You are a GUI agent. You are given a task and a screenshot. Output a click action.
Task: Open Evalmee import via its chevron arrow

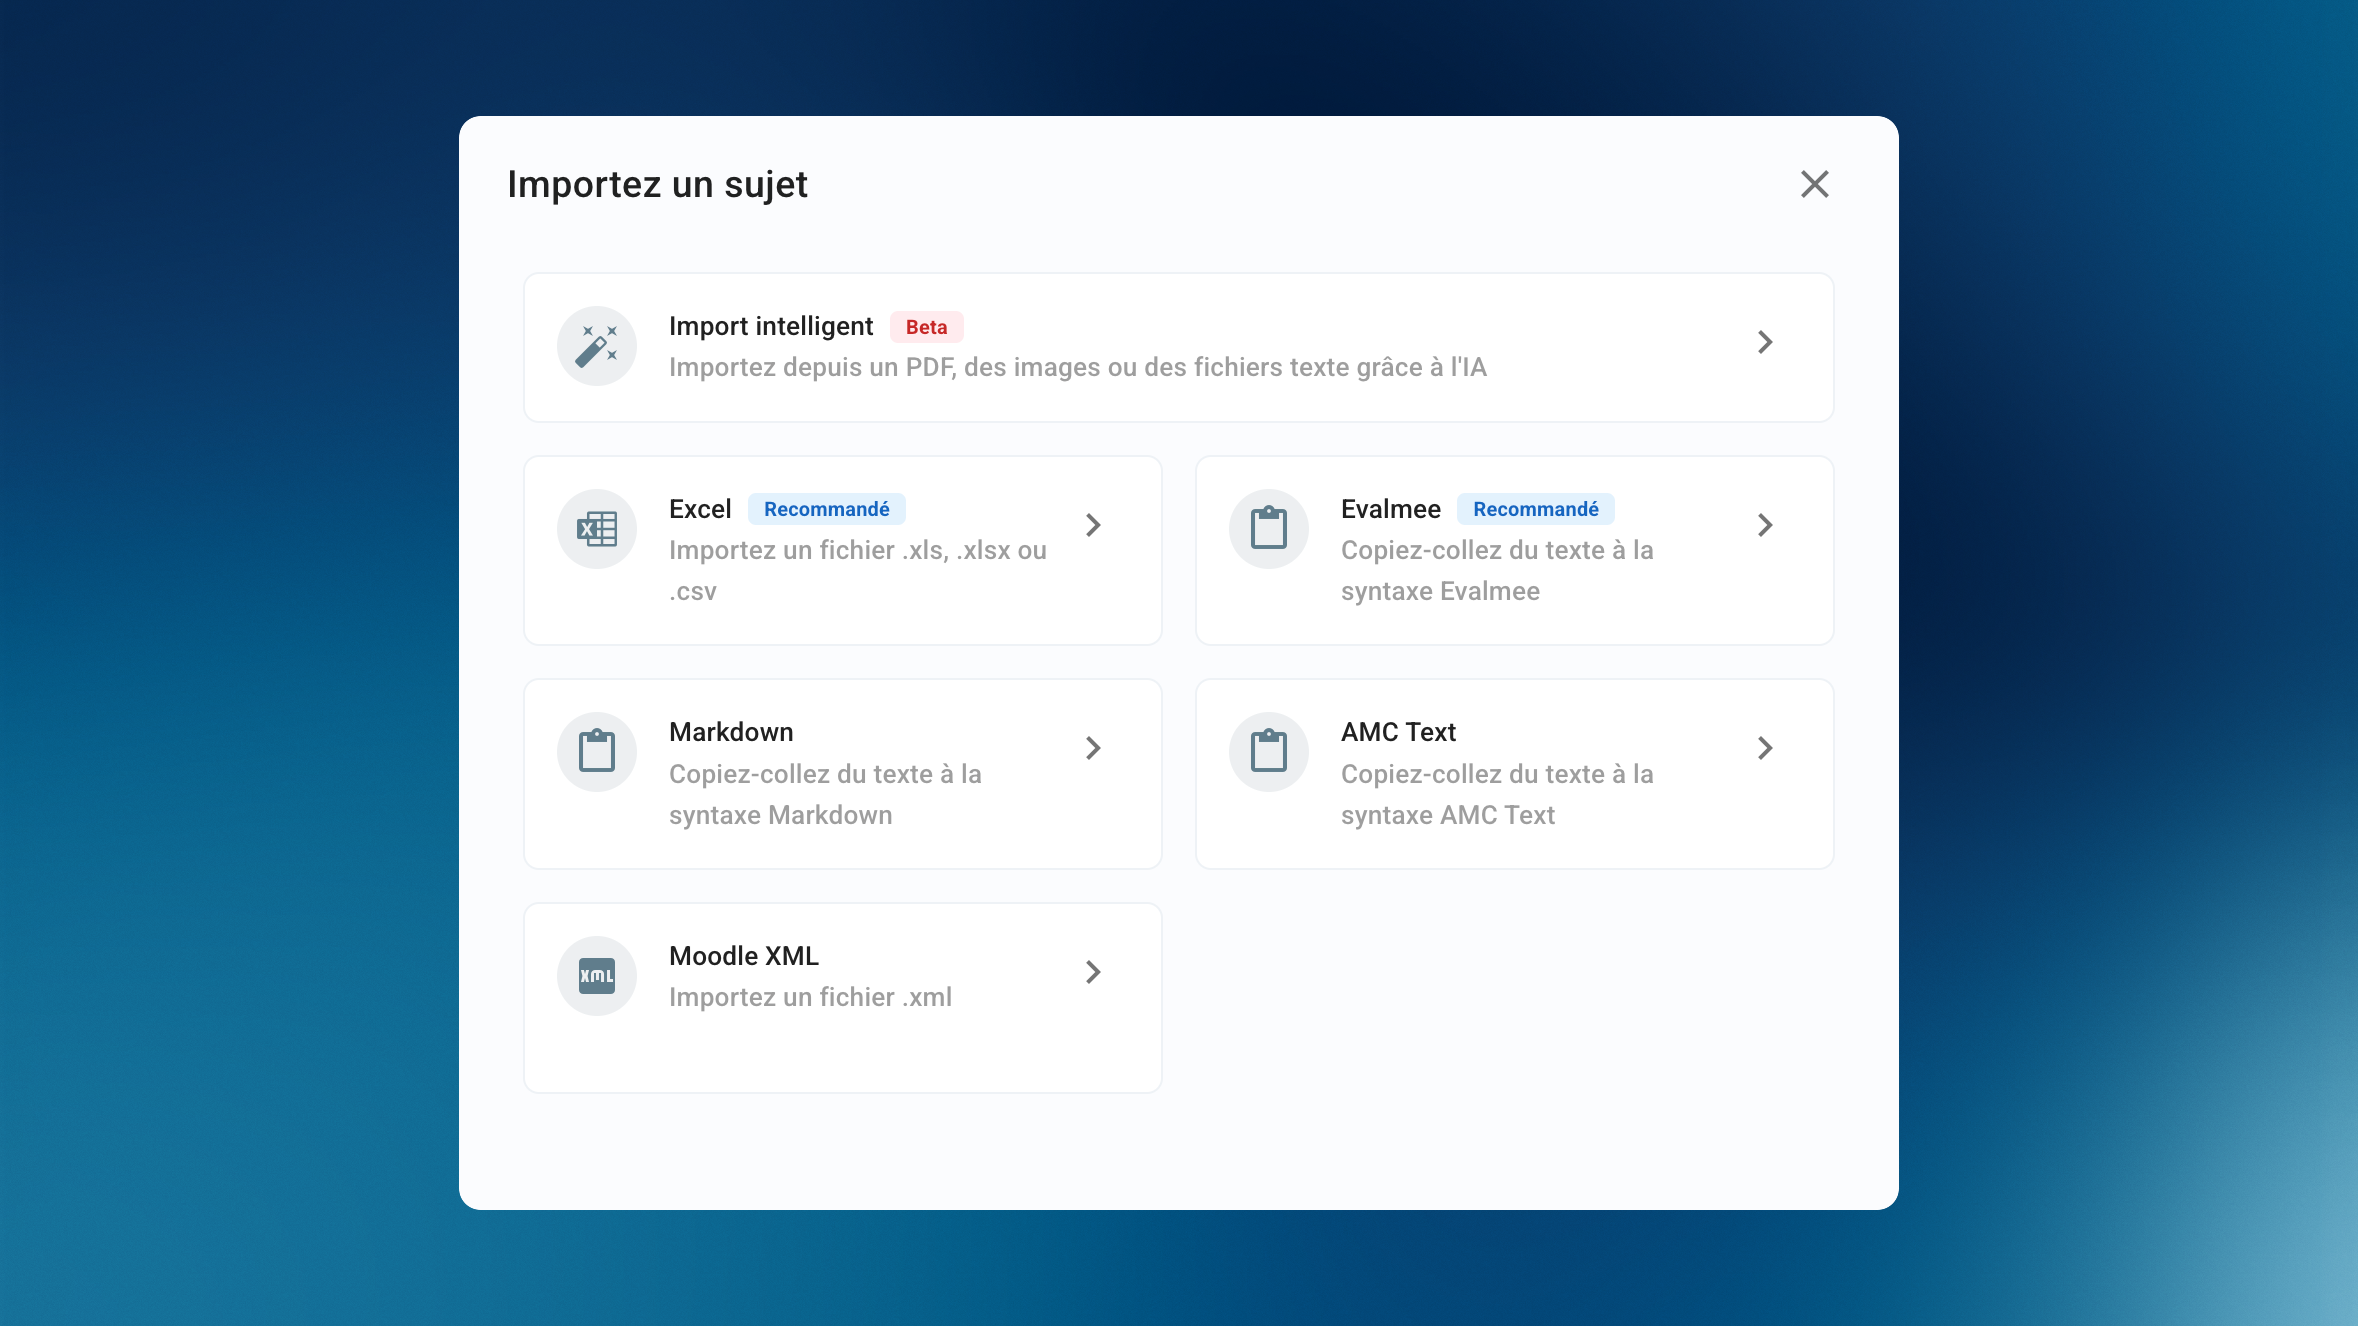(1765, 525)
